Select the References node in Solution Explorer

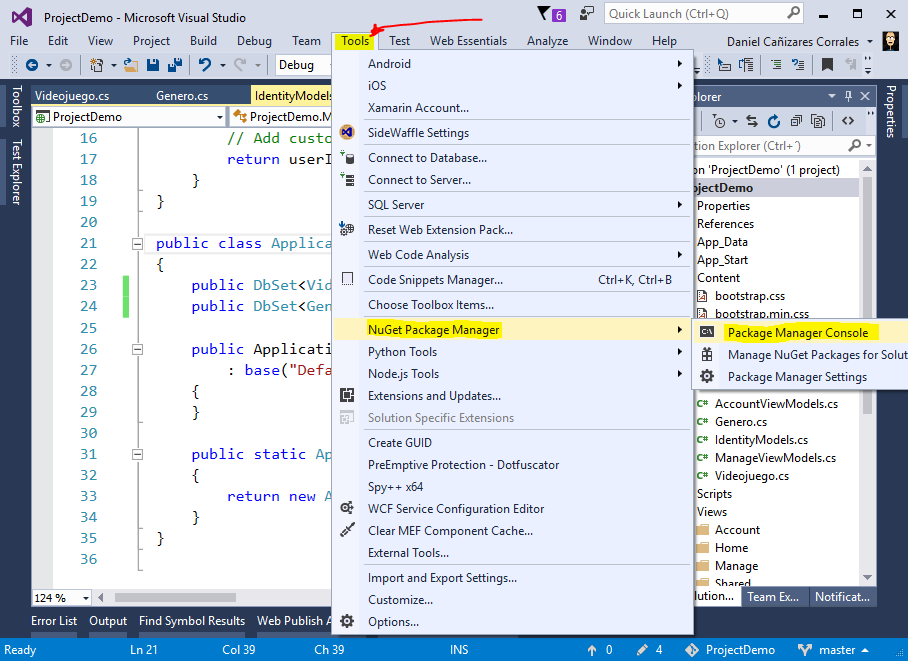click(x=725, y=224)
